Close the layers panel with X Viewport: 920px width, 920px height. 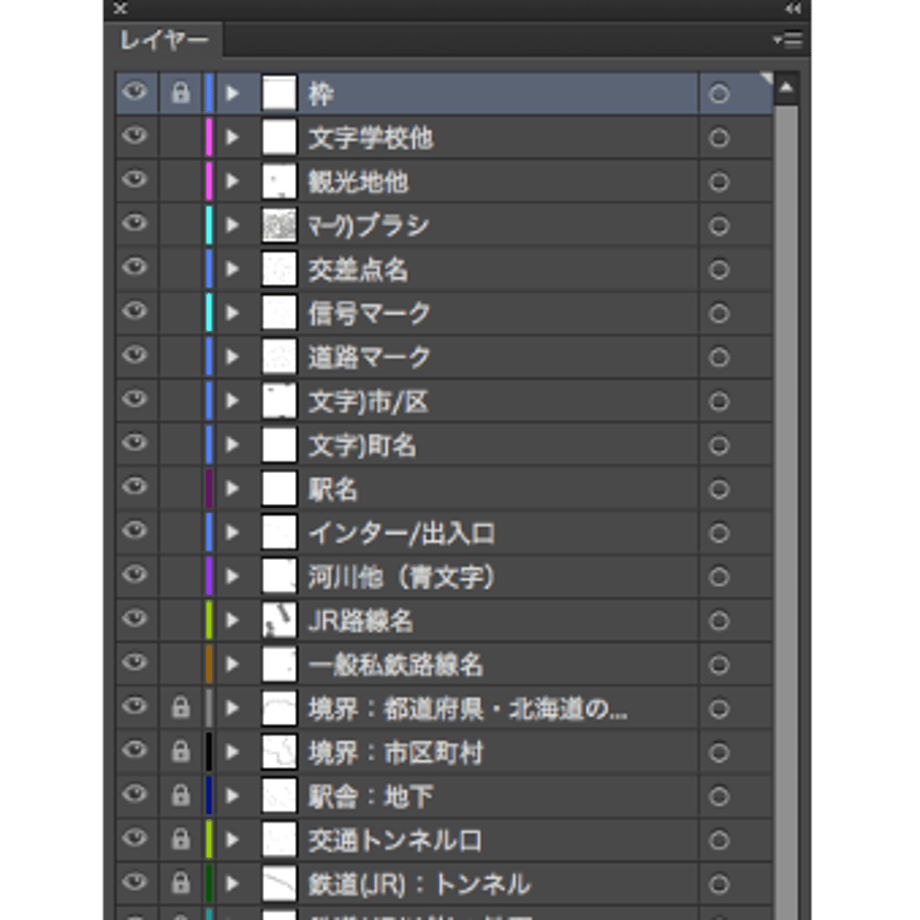(120, 8)
